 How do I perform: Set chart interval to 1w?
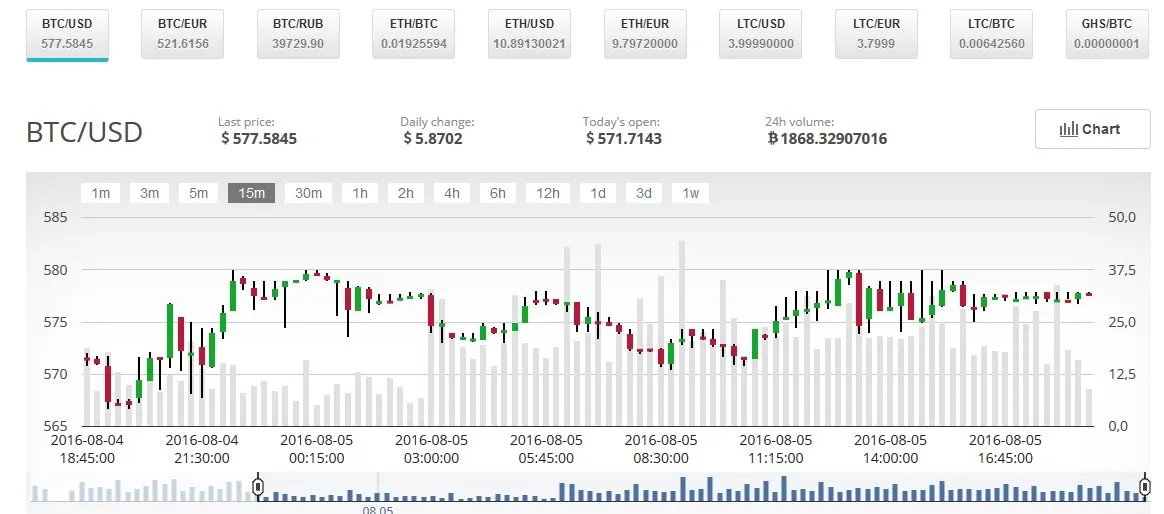pos(690,193)
